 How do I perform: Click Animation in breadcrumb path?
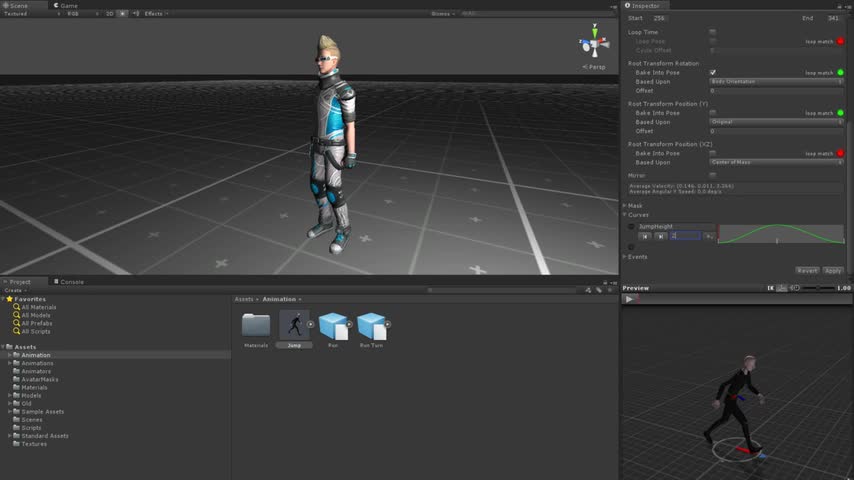279,299
